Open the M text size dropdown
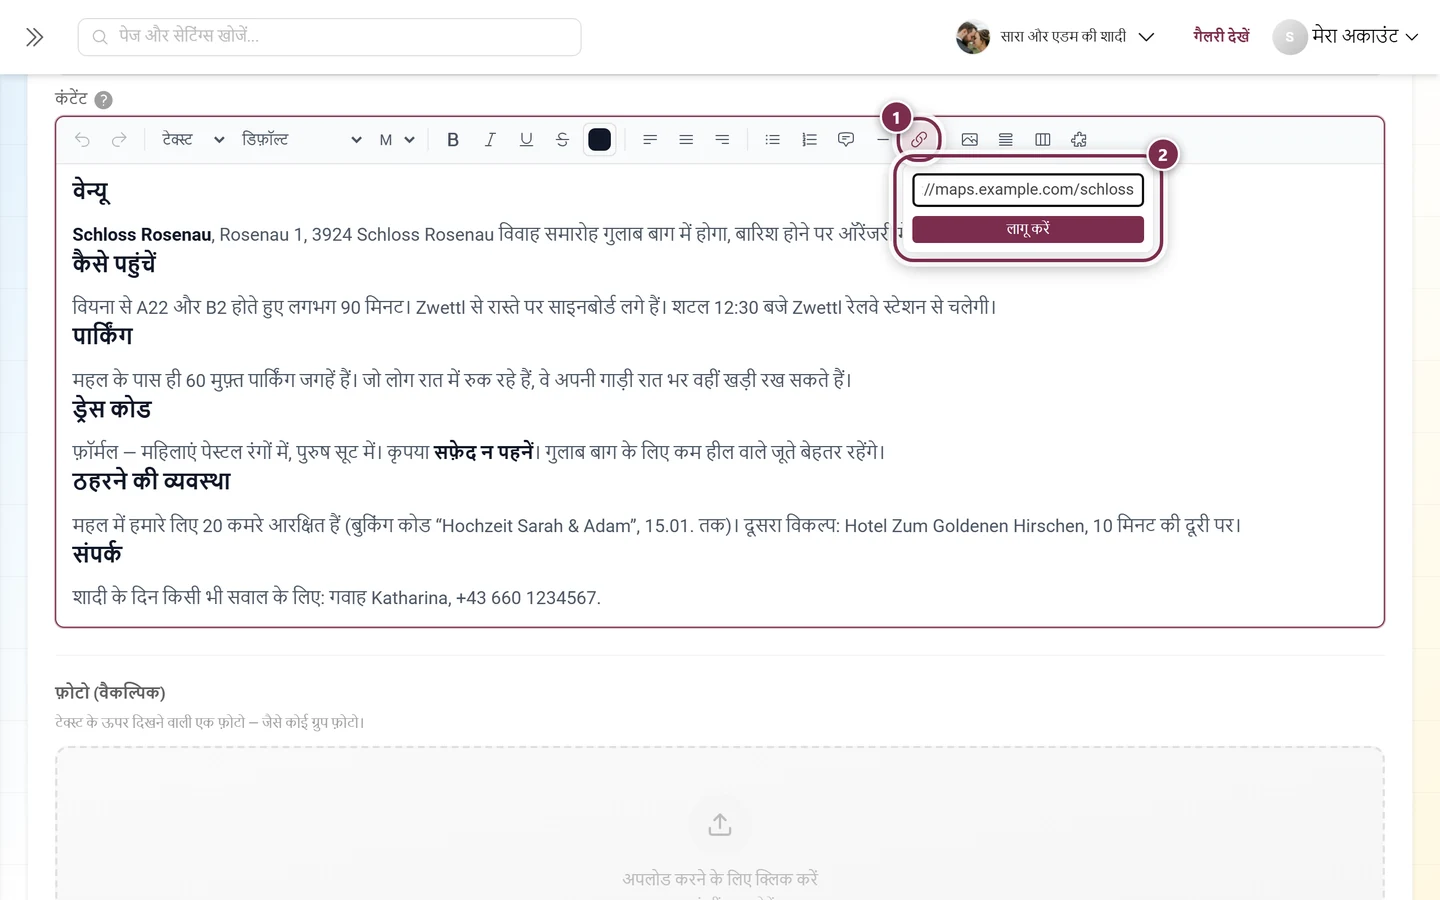The width and height of the screenshot is (1440, 900). point(397,140)
